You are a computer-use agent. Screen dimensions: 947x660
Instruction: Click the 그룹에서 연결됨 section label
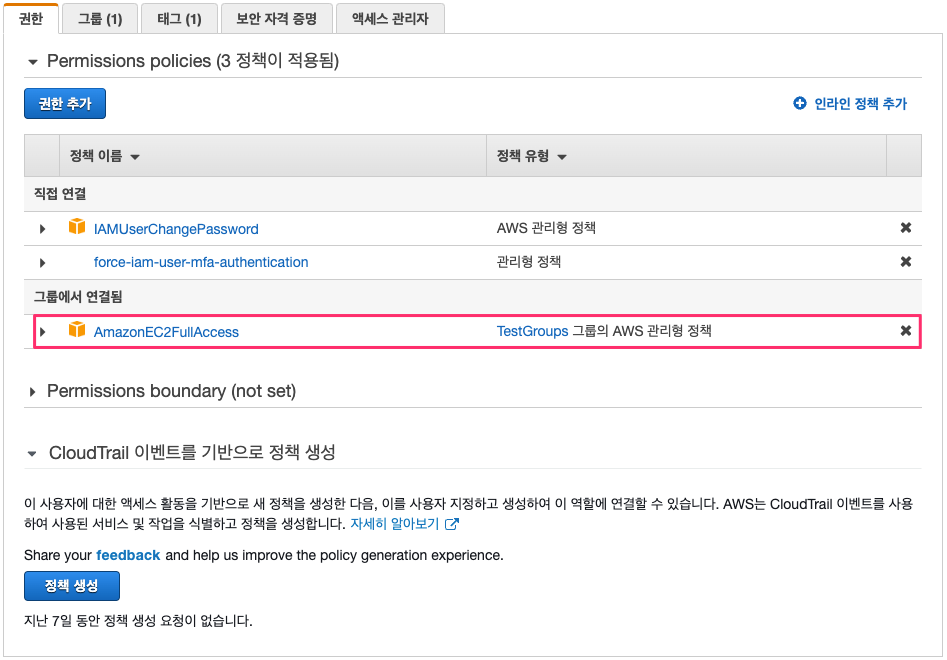pos(78,296)
